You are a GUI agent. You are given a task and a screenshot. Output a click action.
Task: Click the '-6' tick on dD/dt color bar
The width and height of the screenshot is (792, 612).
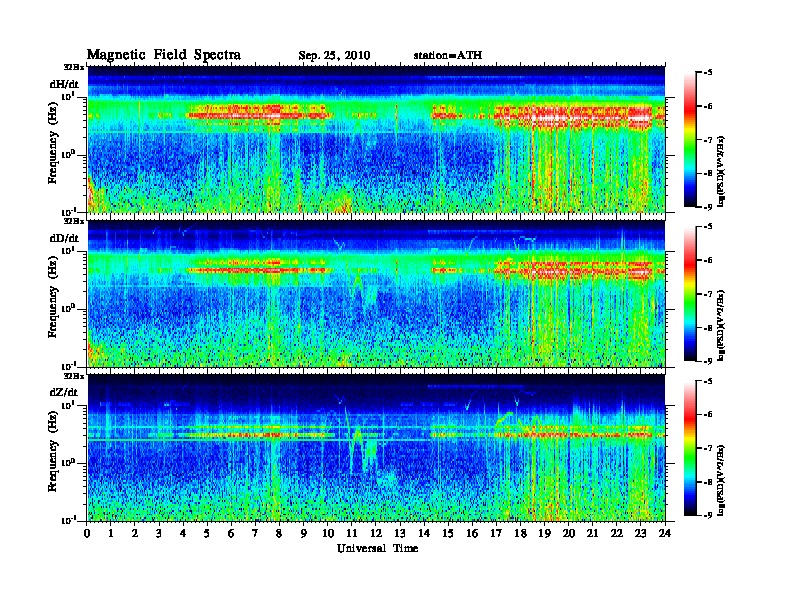pyautogui.click(x=708, y=260)
